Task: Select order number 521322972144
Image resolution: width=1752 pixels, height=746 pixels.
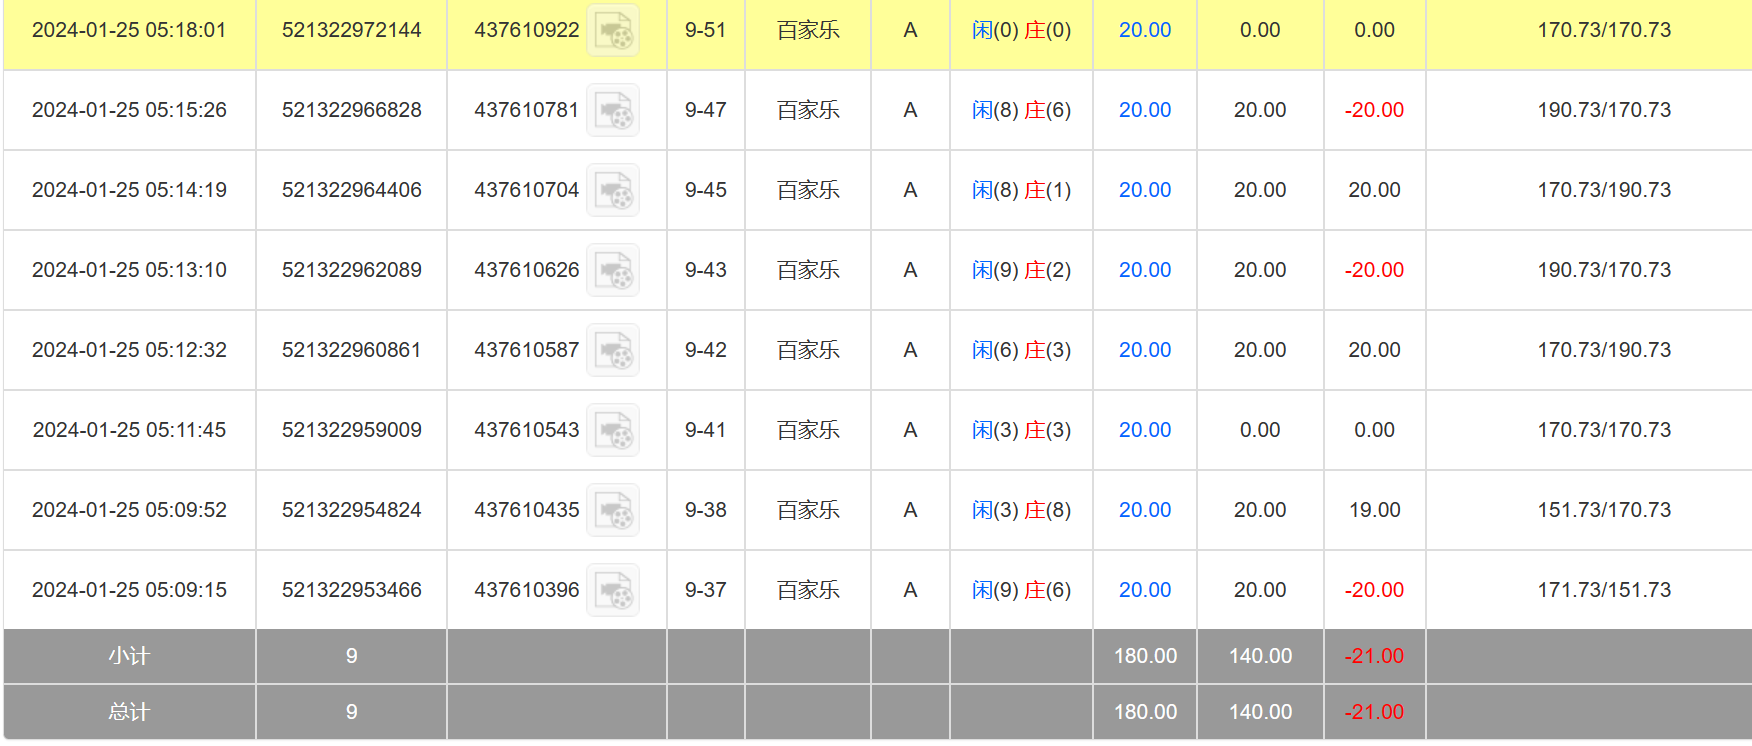Action: [x=351, y=30]
